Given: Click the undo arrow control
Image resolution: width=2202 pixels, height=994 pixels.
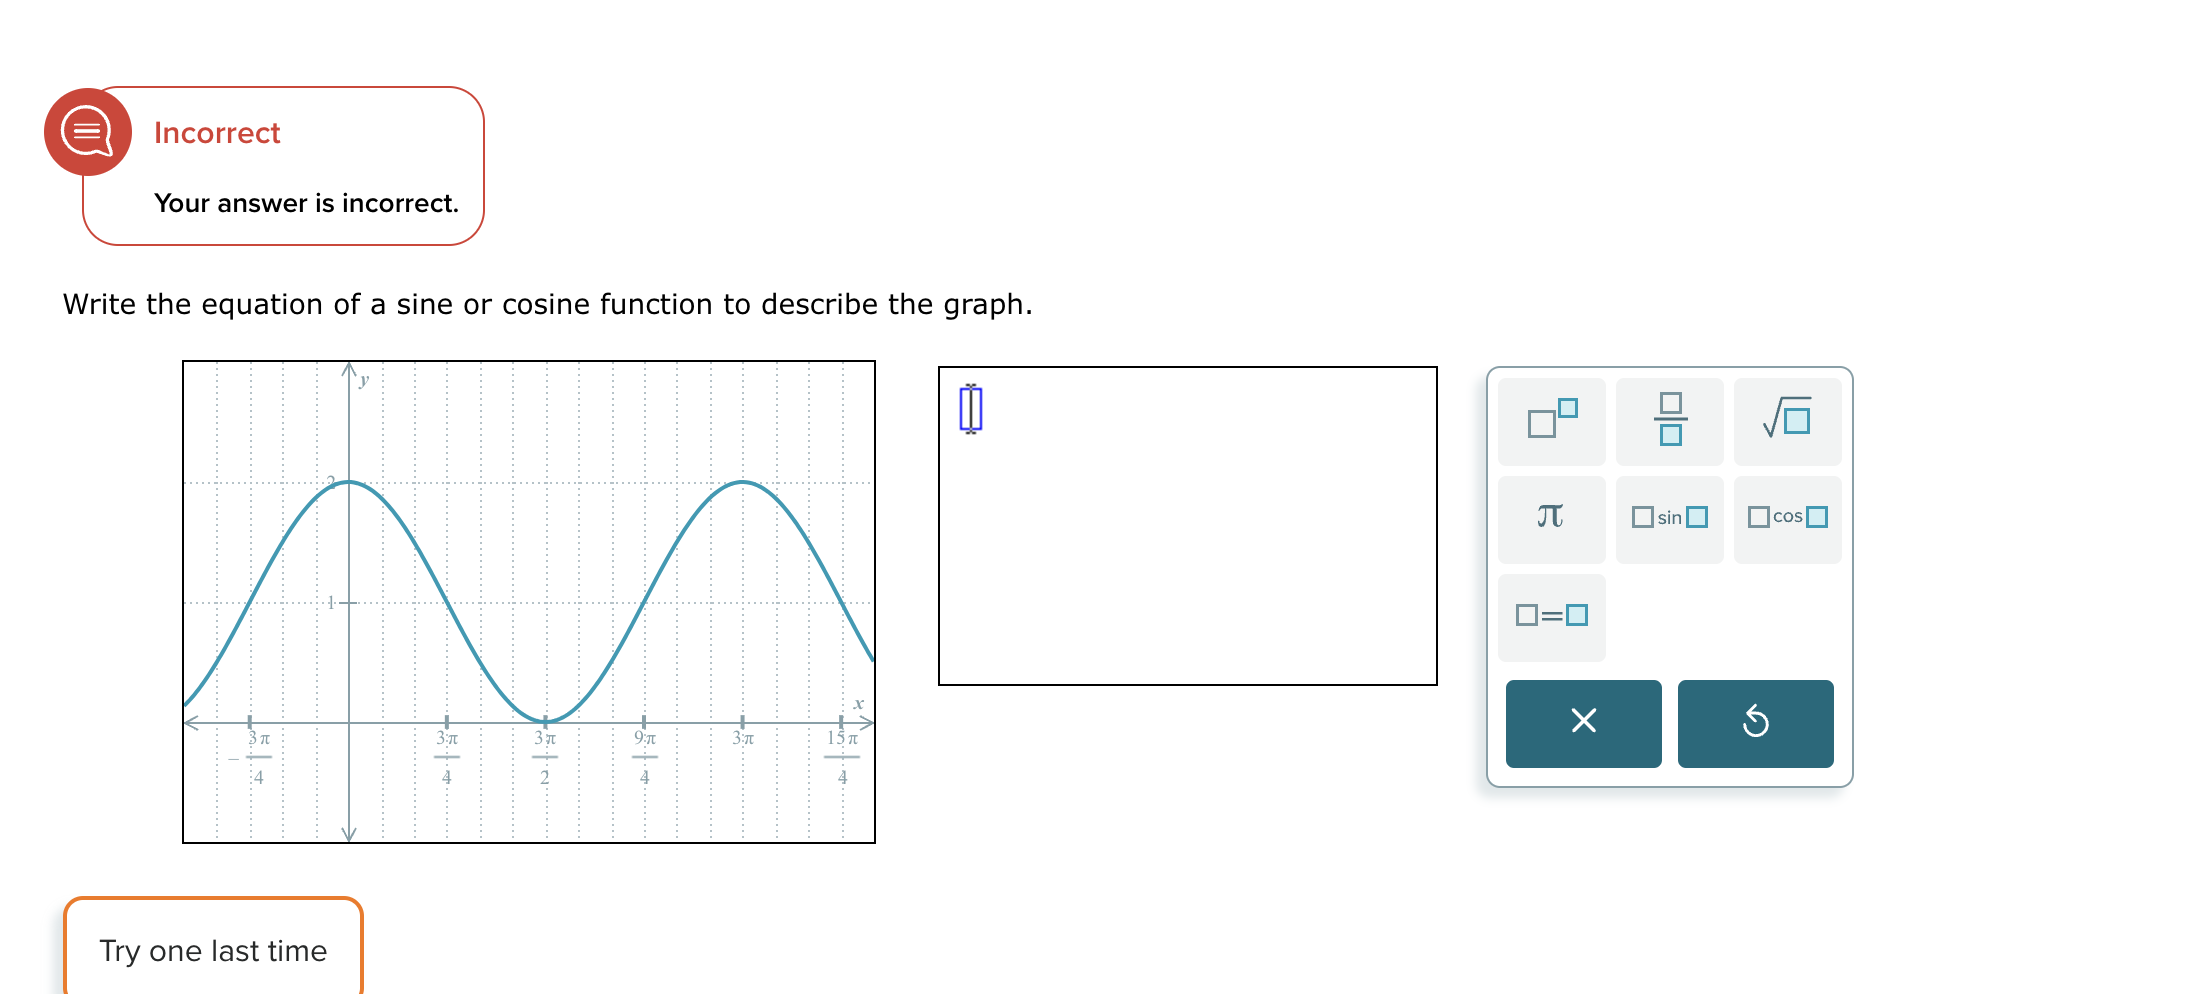Looking at the screenshot, I should [1755, 723].
